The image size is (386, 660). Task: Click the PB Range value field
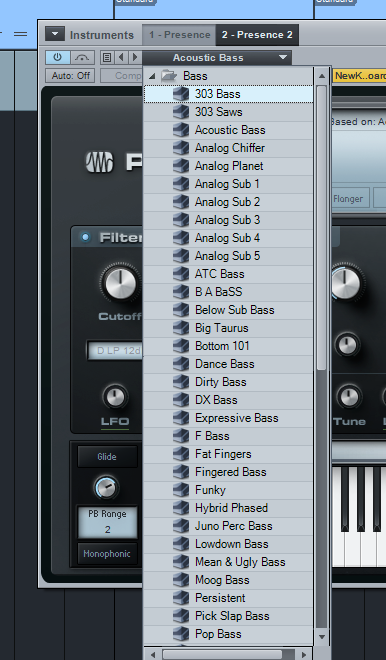point(107,522)
